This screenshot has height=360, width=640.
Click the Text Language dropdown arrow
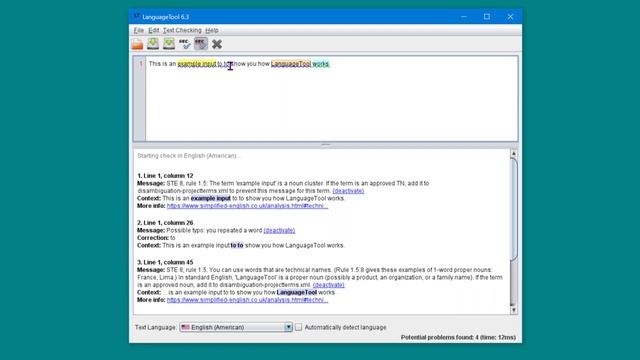pos(288,327)
